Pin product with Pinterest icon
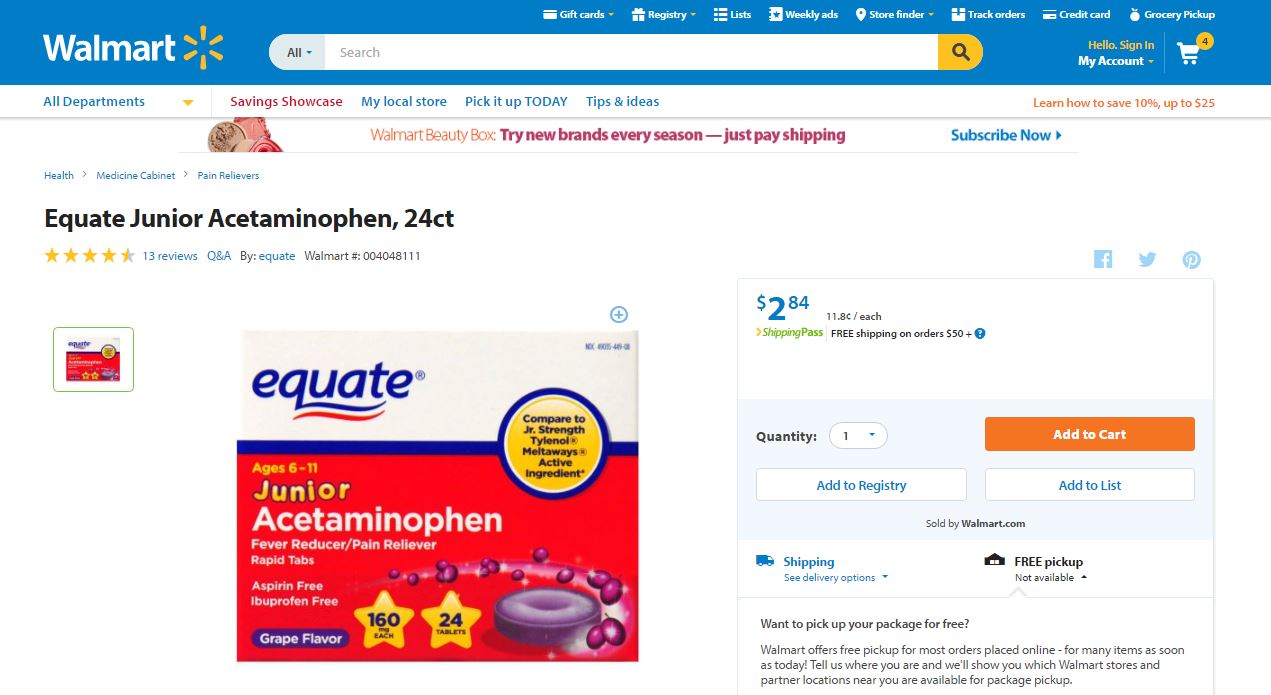This screenshot has width=1271, height=695. 1191,259
